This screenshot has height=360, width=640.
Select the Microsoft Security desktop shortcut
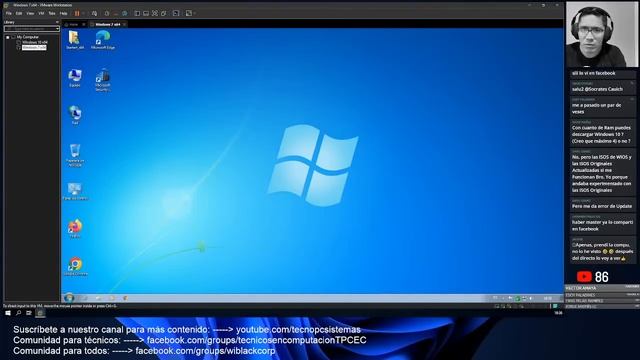pyautogui.click(x=102, y=80)
